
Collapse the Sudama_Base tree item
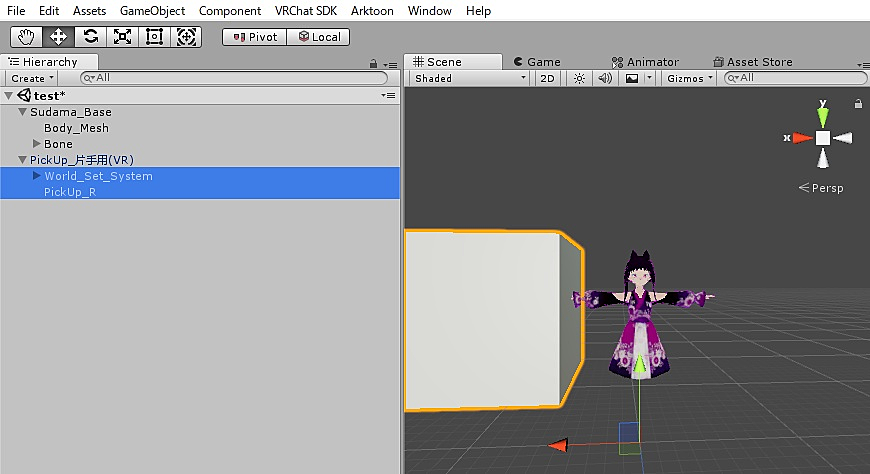tap(23, 112)
